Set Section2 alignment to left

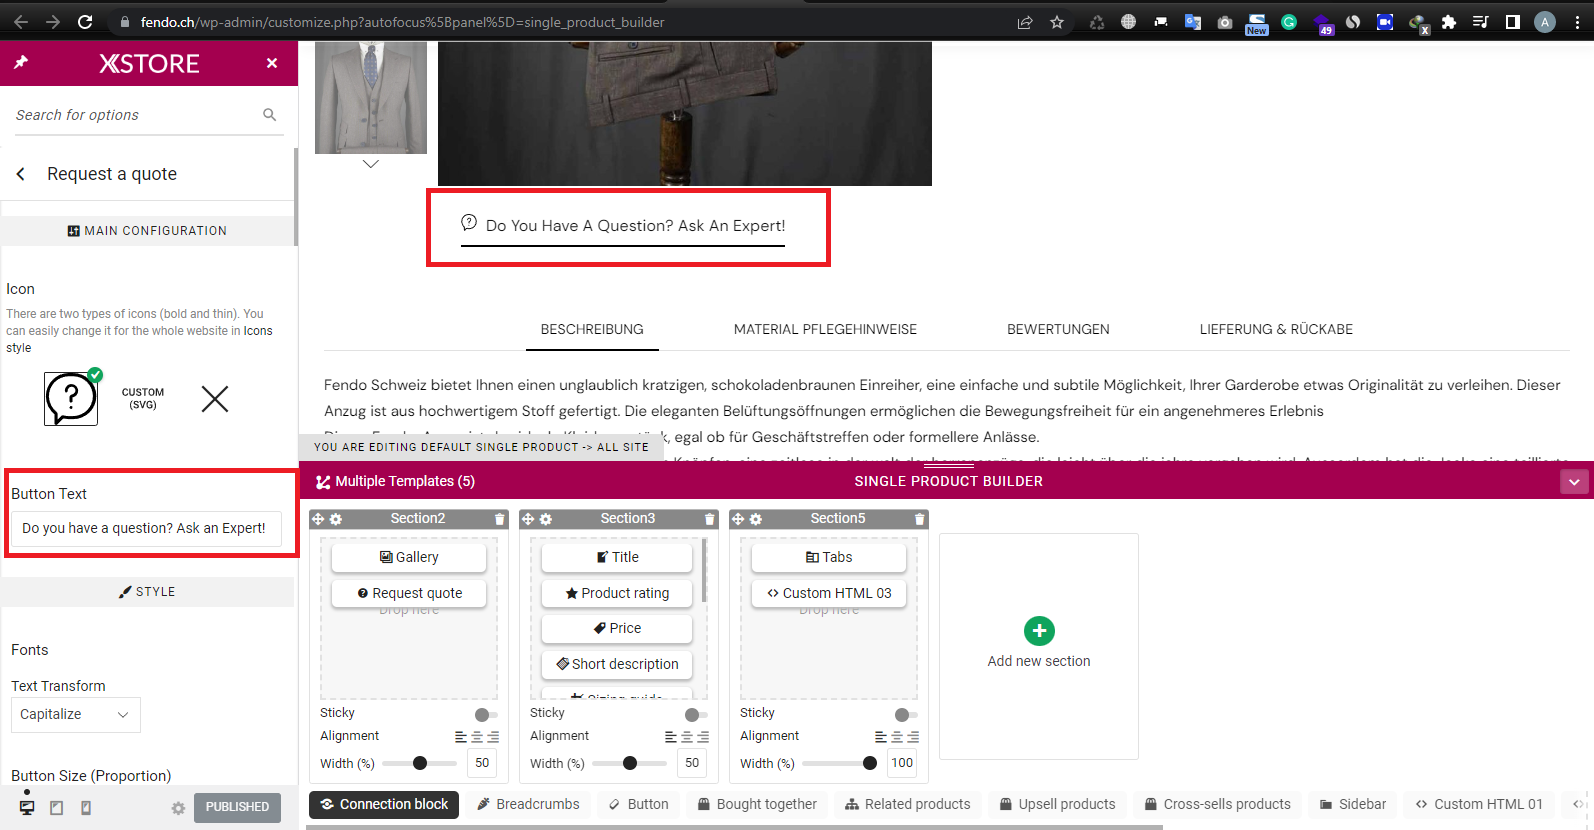click(461, 737)
